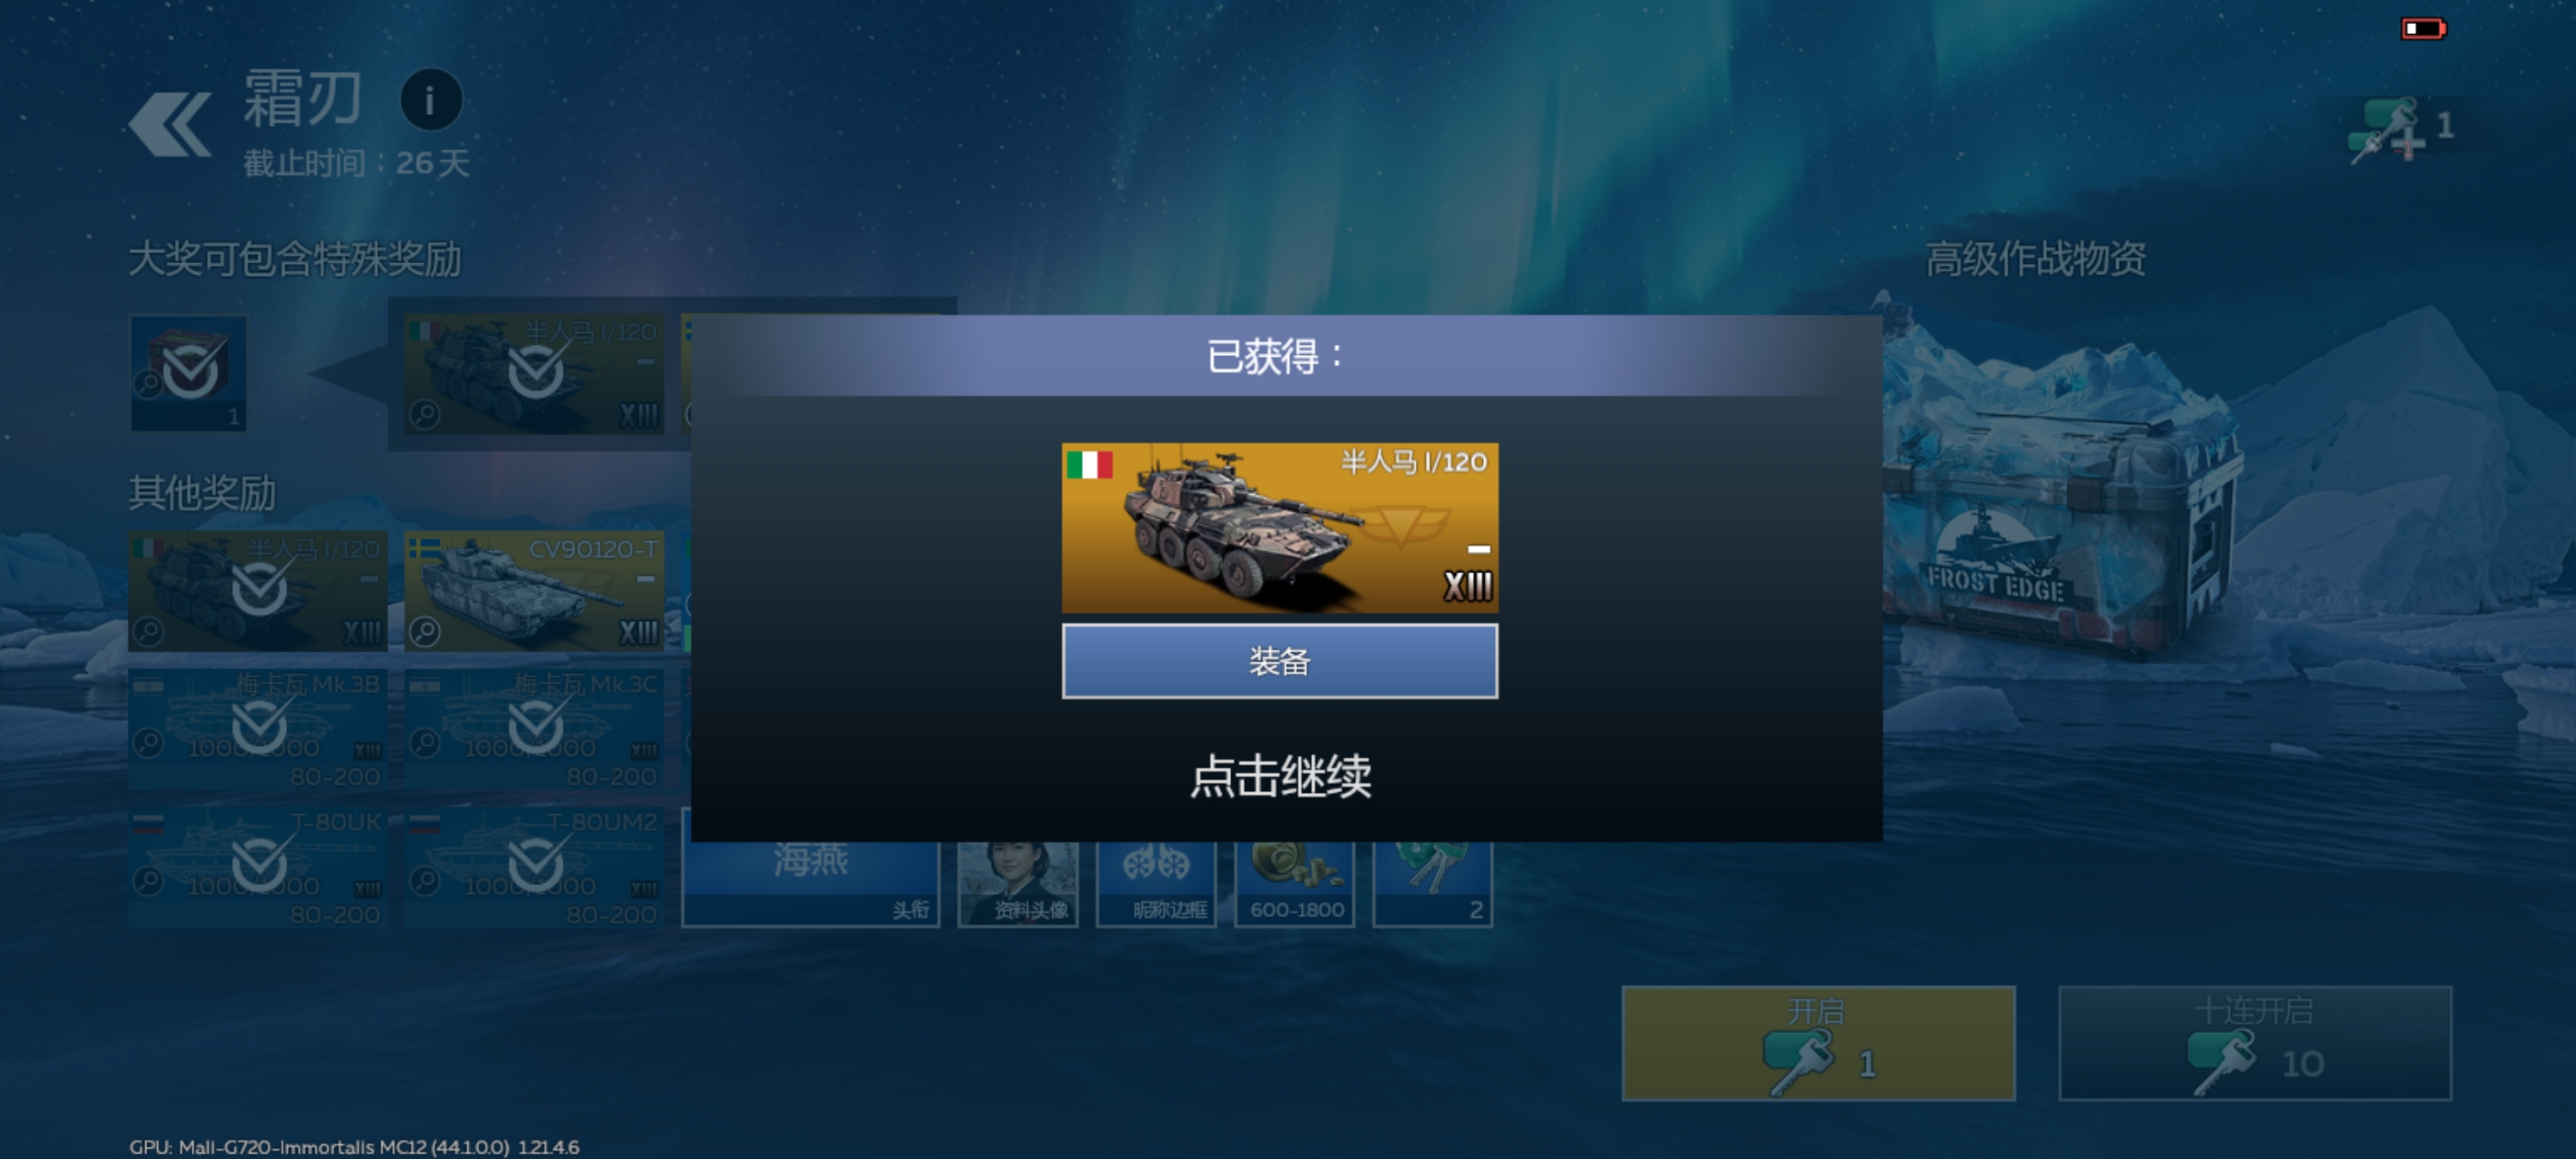Click the battery indicator icon
This screenshot has height=1159, width=2576.
(x=2423, y=28)
